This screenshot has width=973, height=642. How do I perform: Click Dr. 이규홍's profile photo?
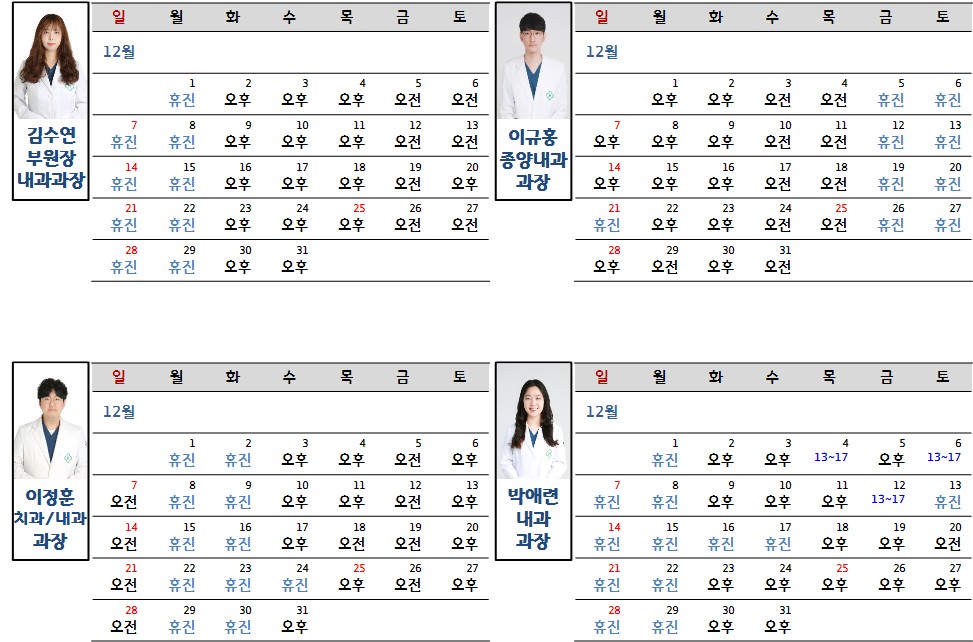(533, 65)
